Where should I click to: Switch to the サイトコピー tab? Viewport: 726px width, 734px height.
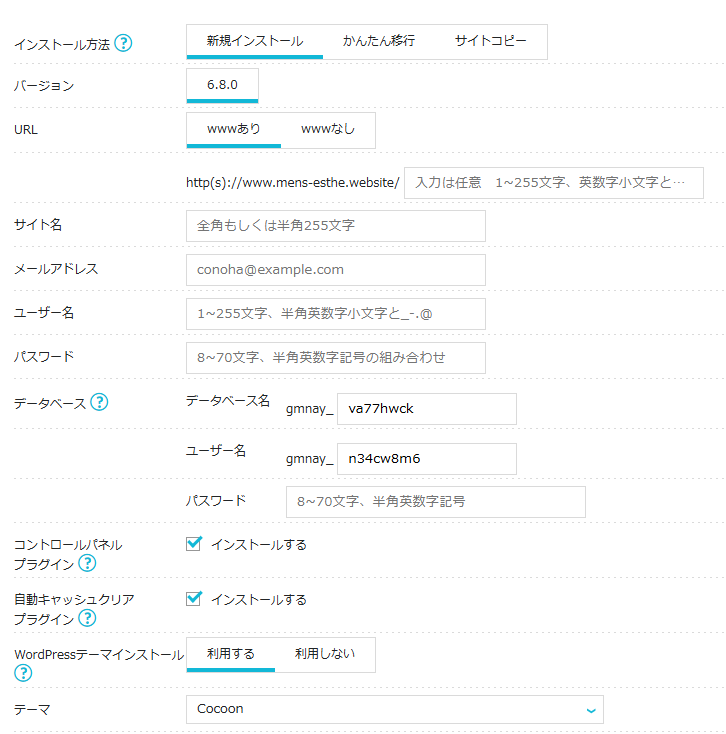(490, 41)
